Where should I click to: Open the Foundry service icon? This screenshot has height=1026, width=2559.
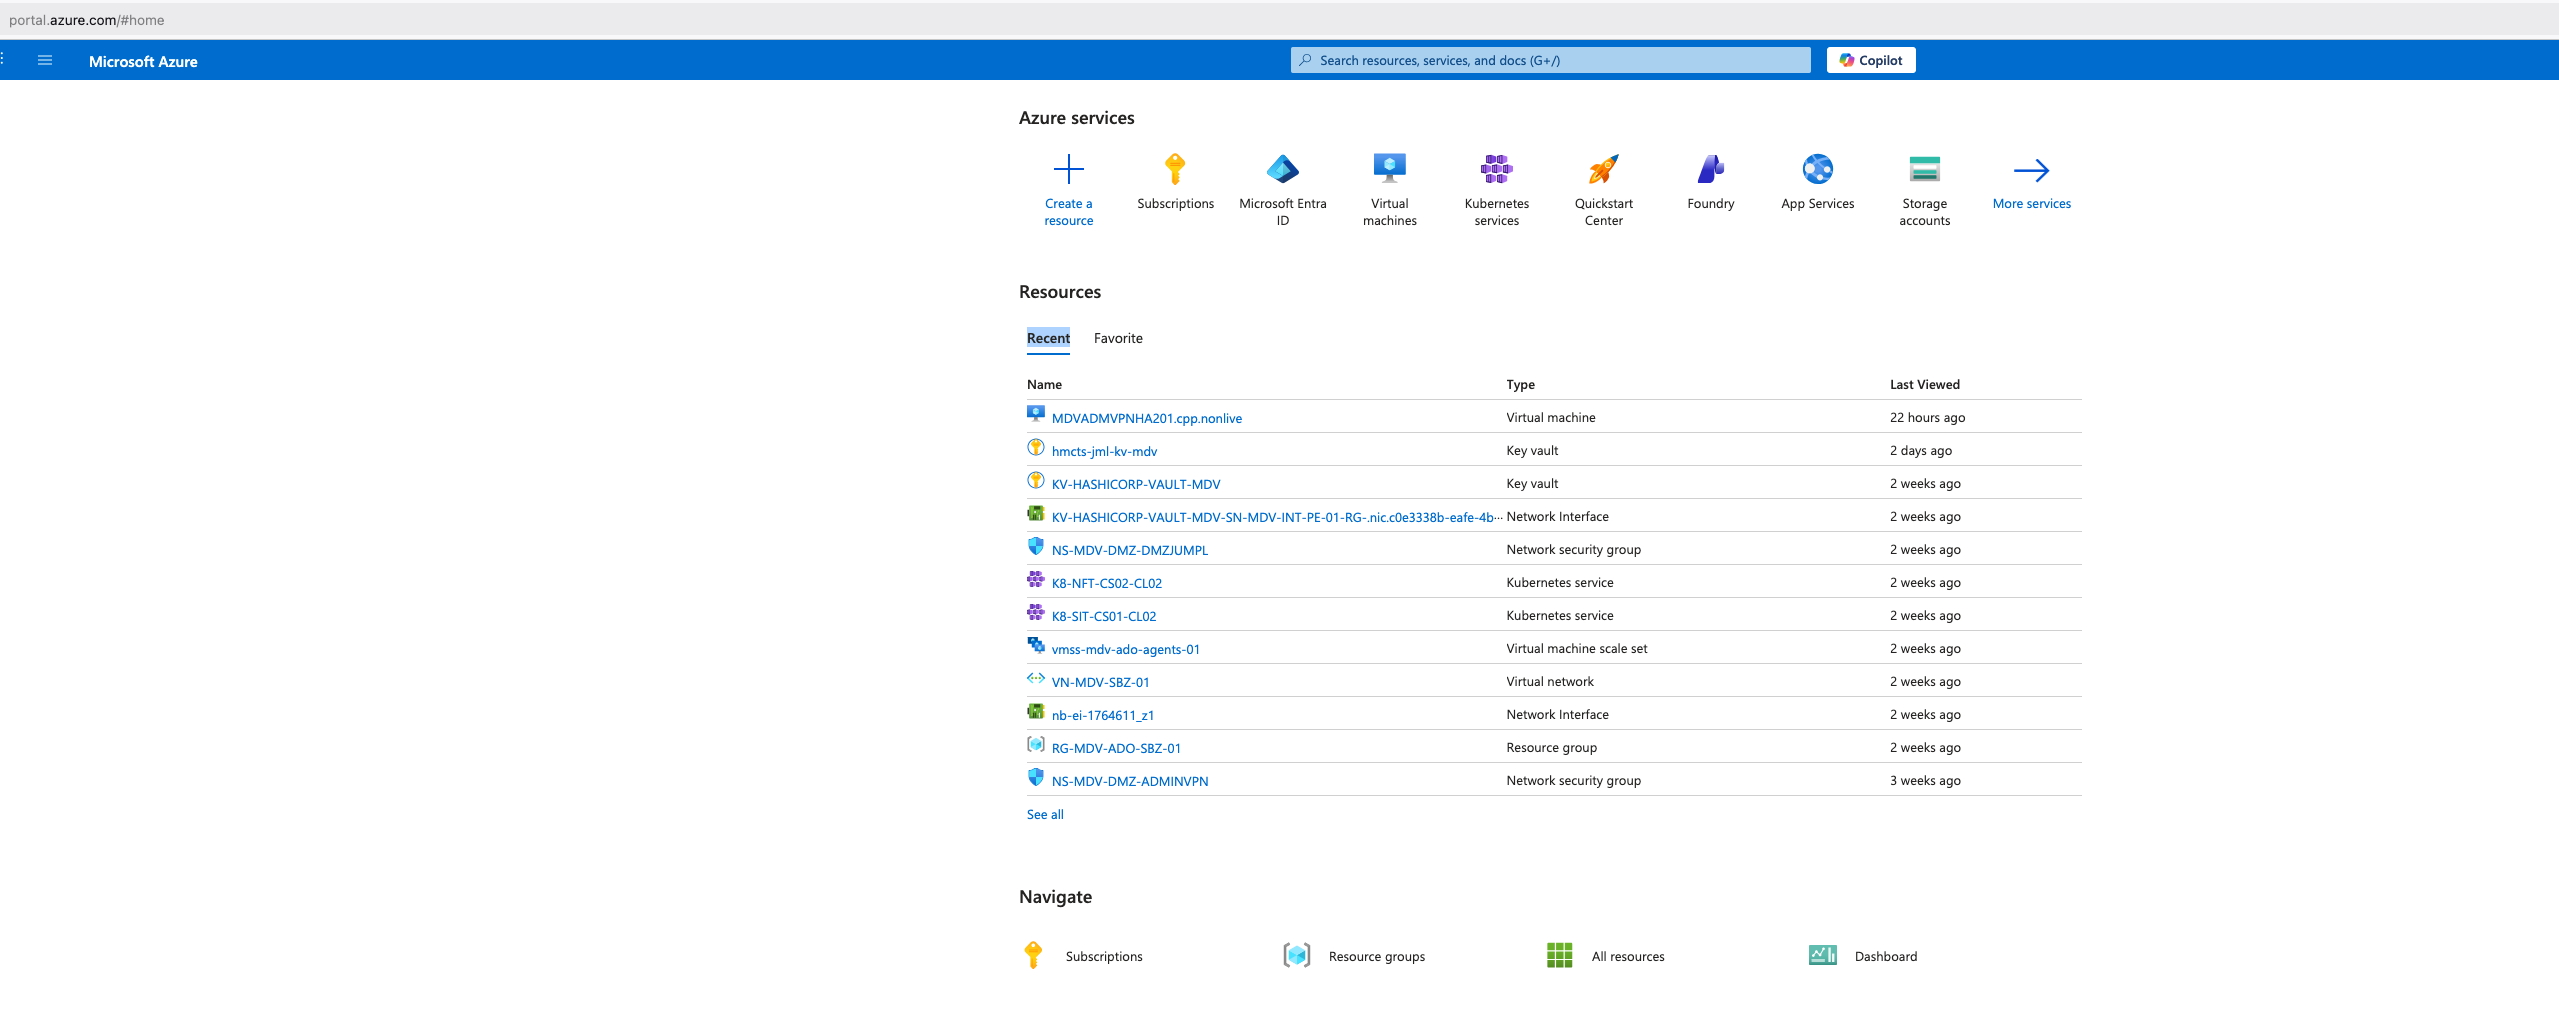click(1710, 168)
